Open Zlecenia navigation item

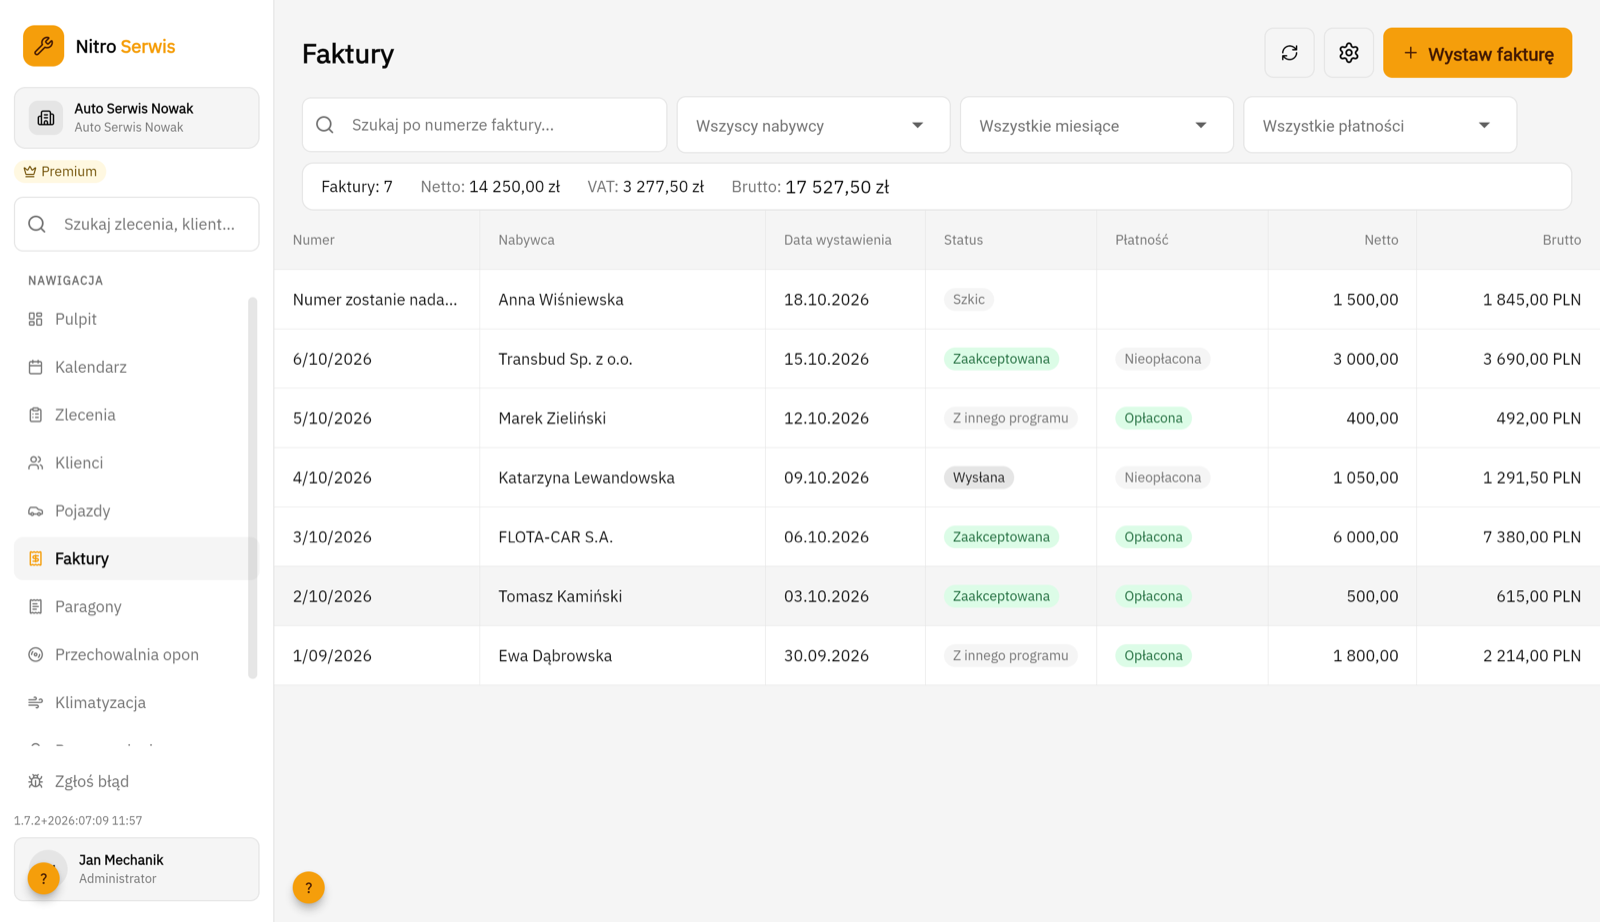136,415
